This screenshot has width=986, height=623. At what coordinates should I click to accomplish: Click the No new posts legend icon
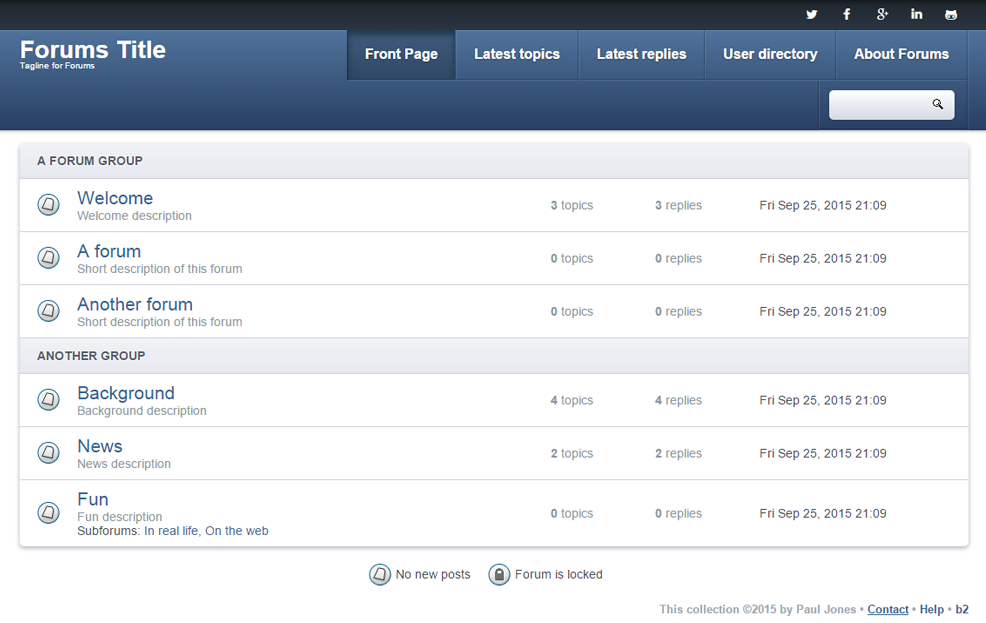point(380,574)
